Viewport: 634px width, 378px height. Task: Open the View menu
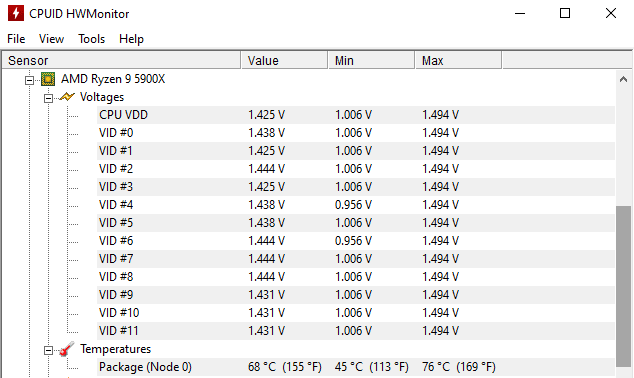(x=51, y=39)
